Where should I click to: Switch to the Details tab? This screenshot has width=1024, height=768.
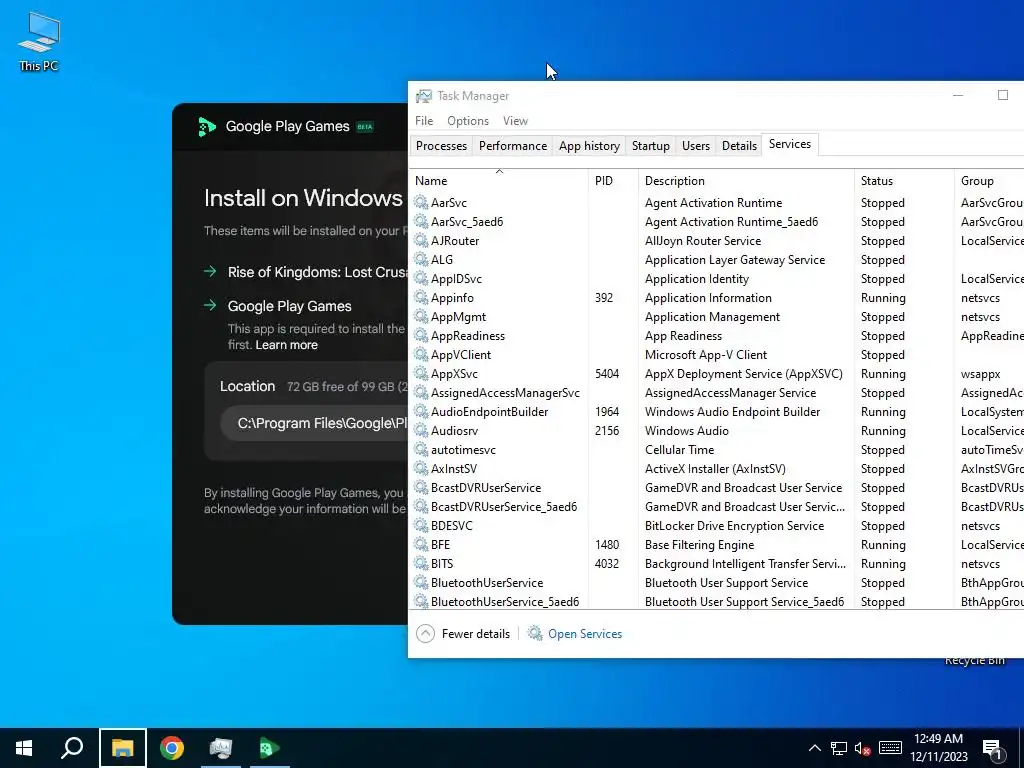[739, 146]
